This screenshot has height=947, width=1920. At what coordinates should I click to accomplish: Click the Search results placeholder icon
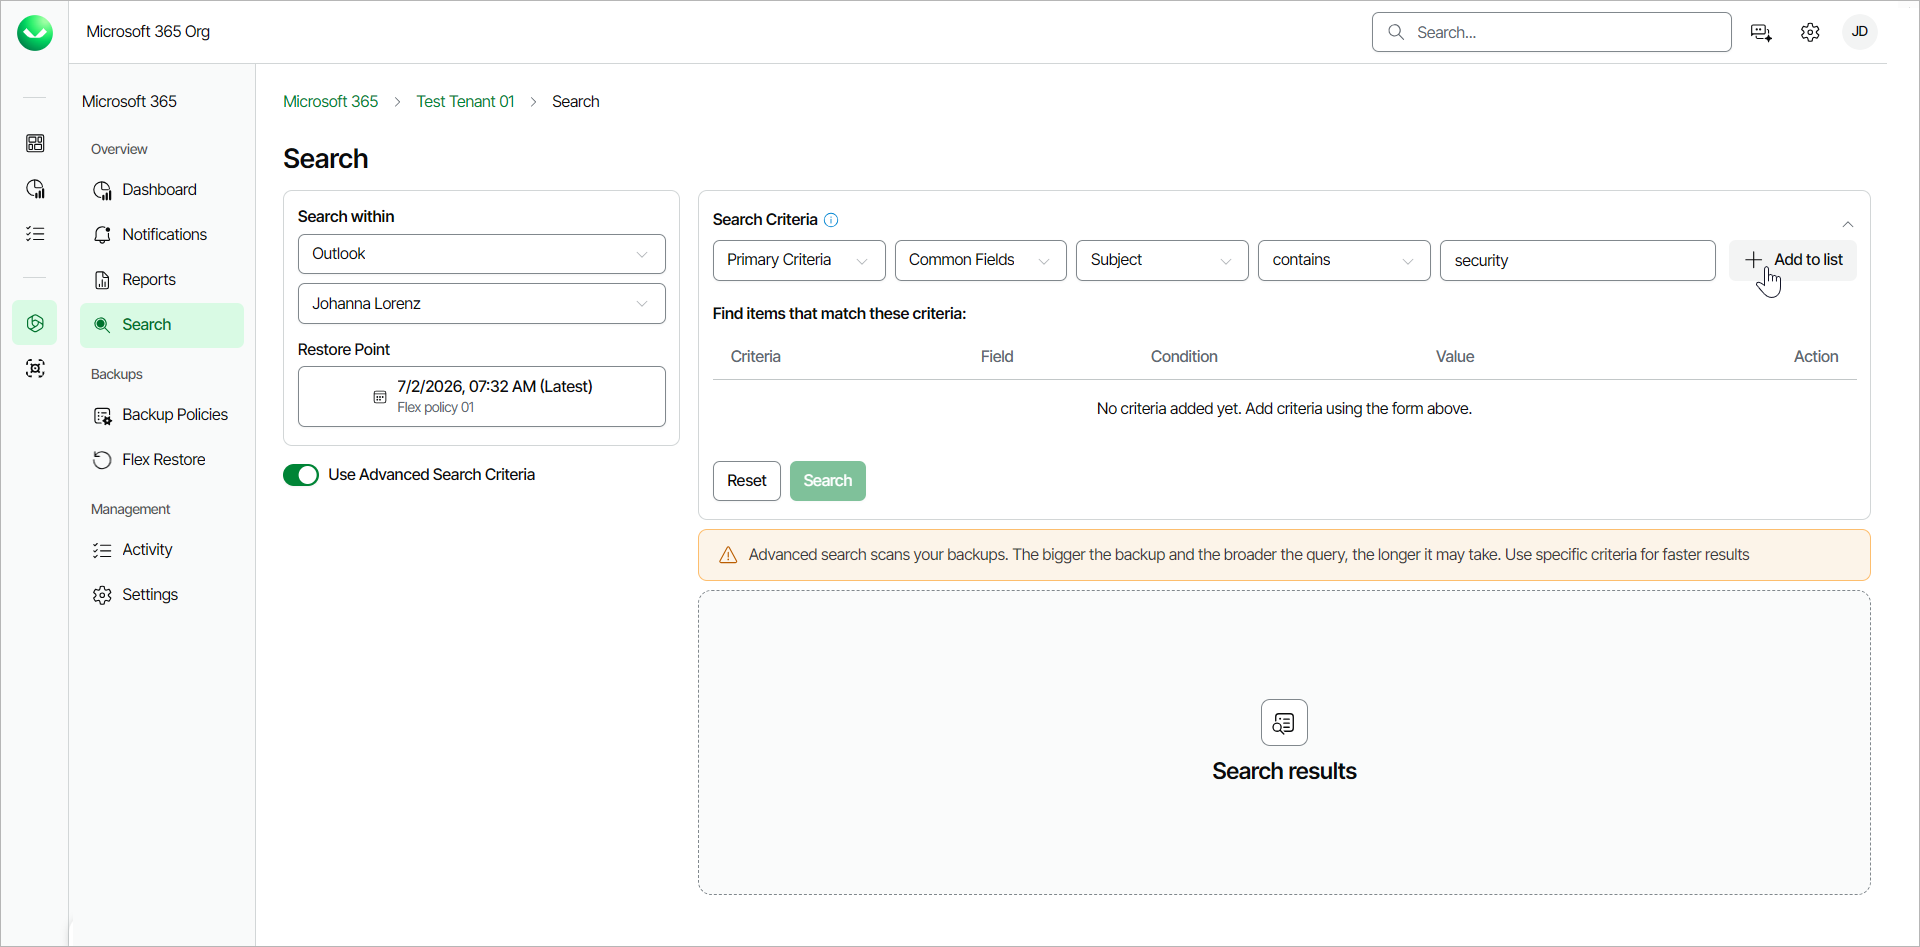1284,722
